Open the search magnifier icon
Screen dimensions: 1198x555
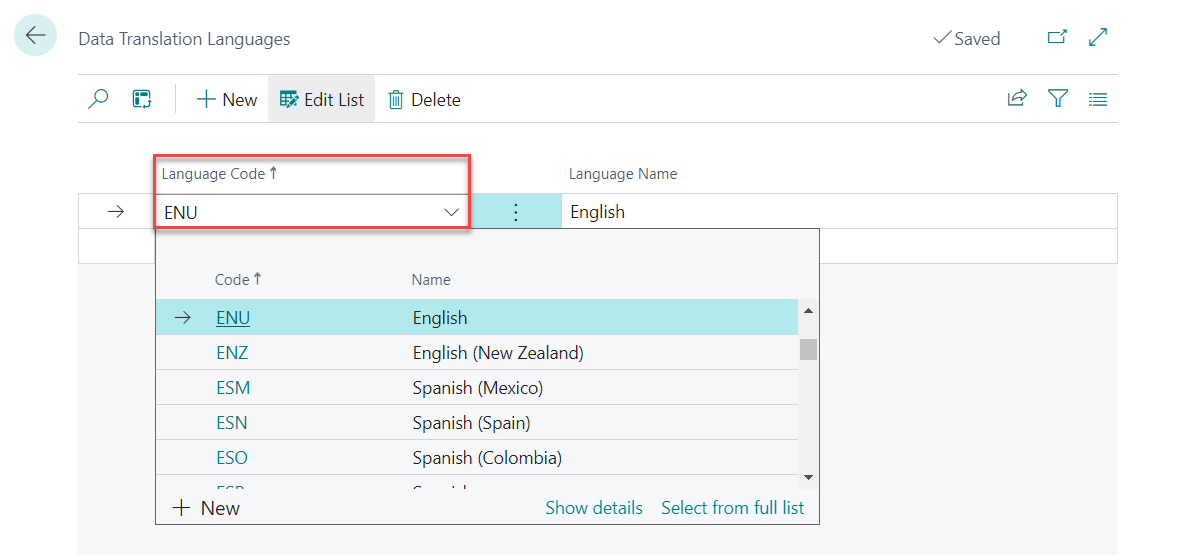click(98, 99)
